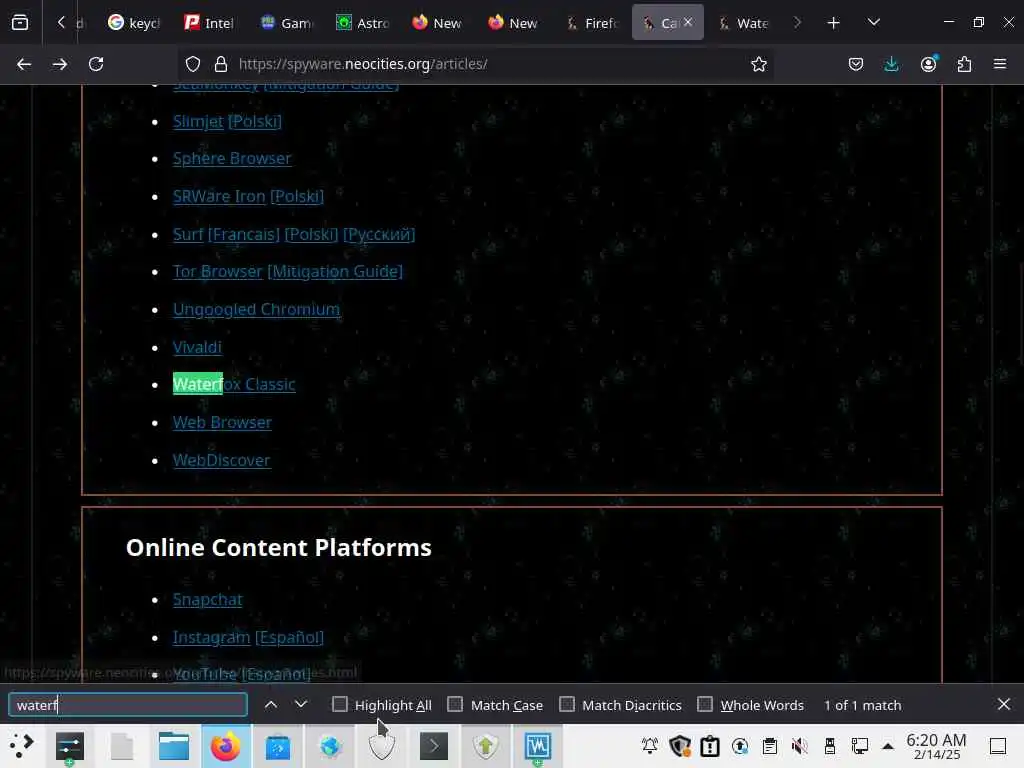Show hidden tray icons arrow
Image resolution: width=1024 pixels, height=768 pixels.
(x=888, y=746)
